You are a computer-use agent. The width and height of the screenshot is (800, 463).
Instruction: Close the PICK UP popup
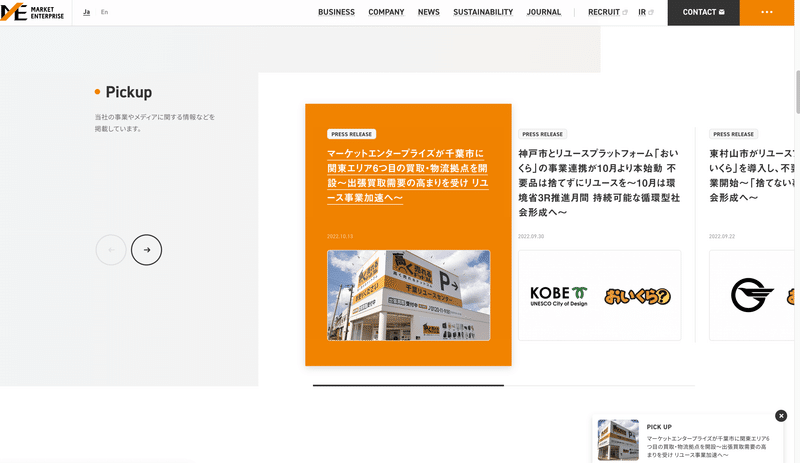(781, 416)
